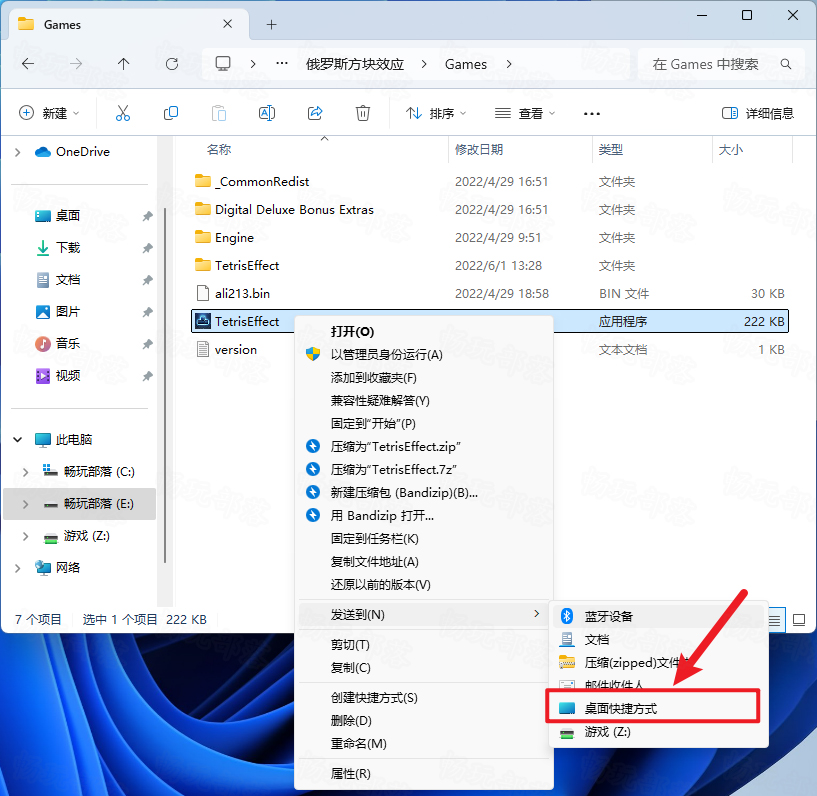Click the Copy icon in toolbar
This screenshot has height=796, width=817.
click(x=171, y=113)
